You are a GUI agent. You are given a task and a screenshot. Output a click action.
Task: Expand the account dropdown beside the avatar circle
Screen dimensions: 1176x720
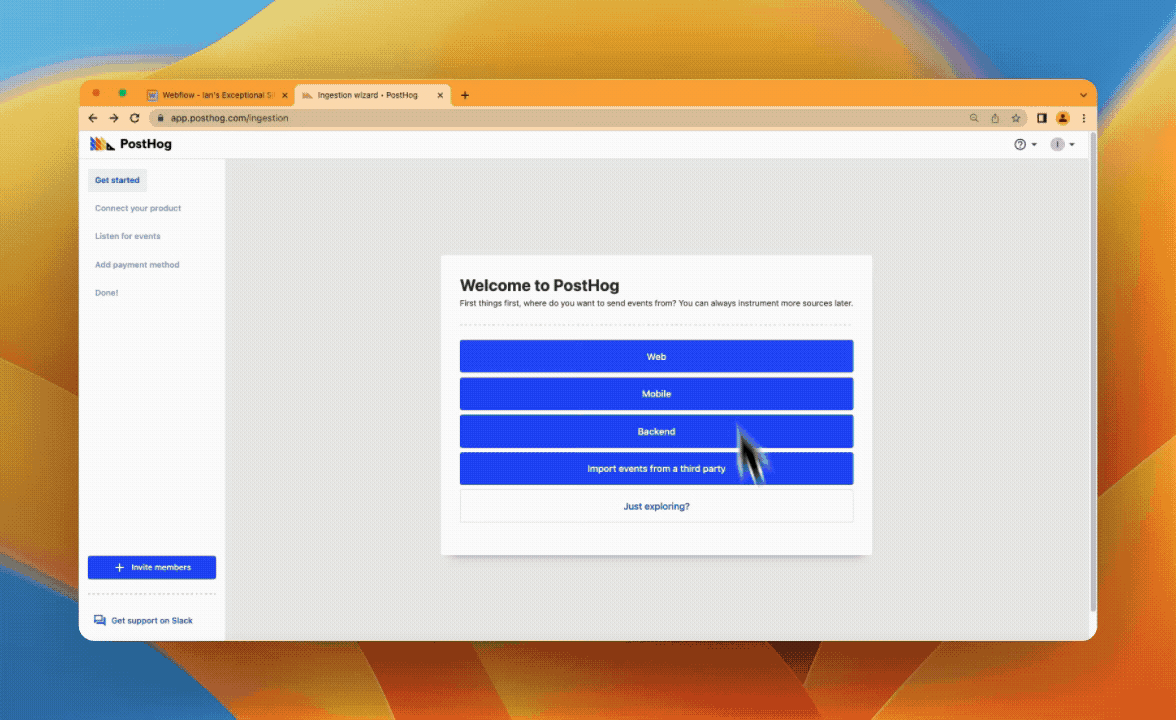(1070, 144)
